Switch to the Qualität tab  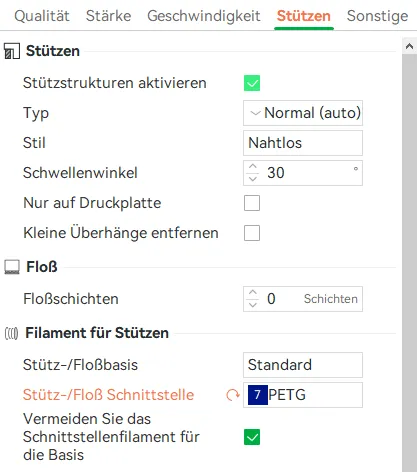(x=42, y=16)
